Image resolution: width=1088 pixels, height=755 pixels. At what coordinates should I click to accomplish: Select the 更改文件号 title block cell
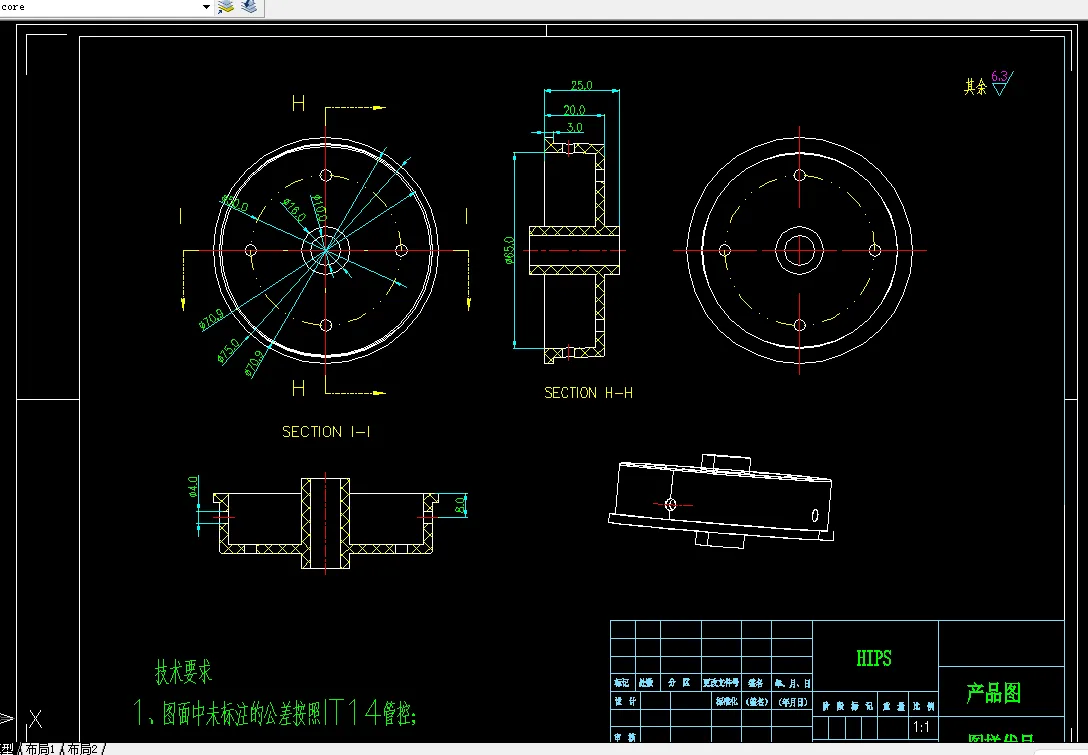coord(721,683)
